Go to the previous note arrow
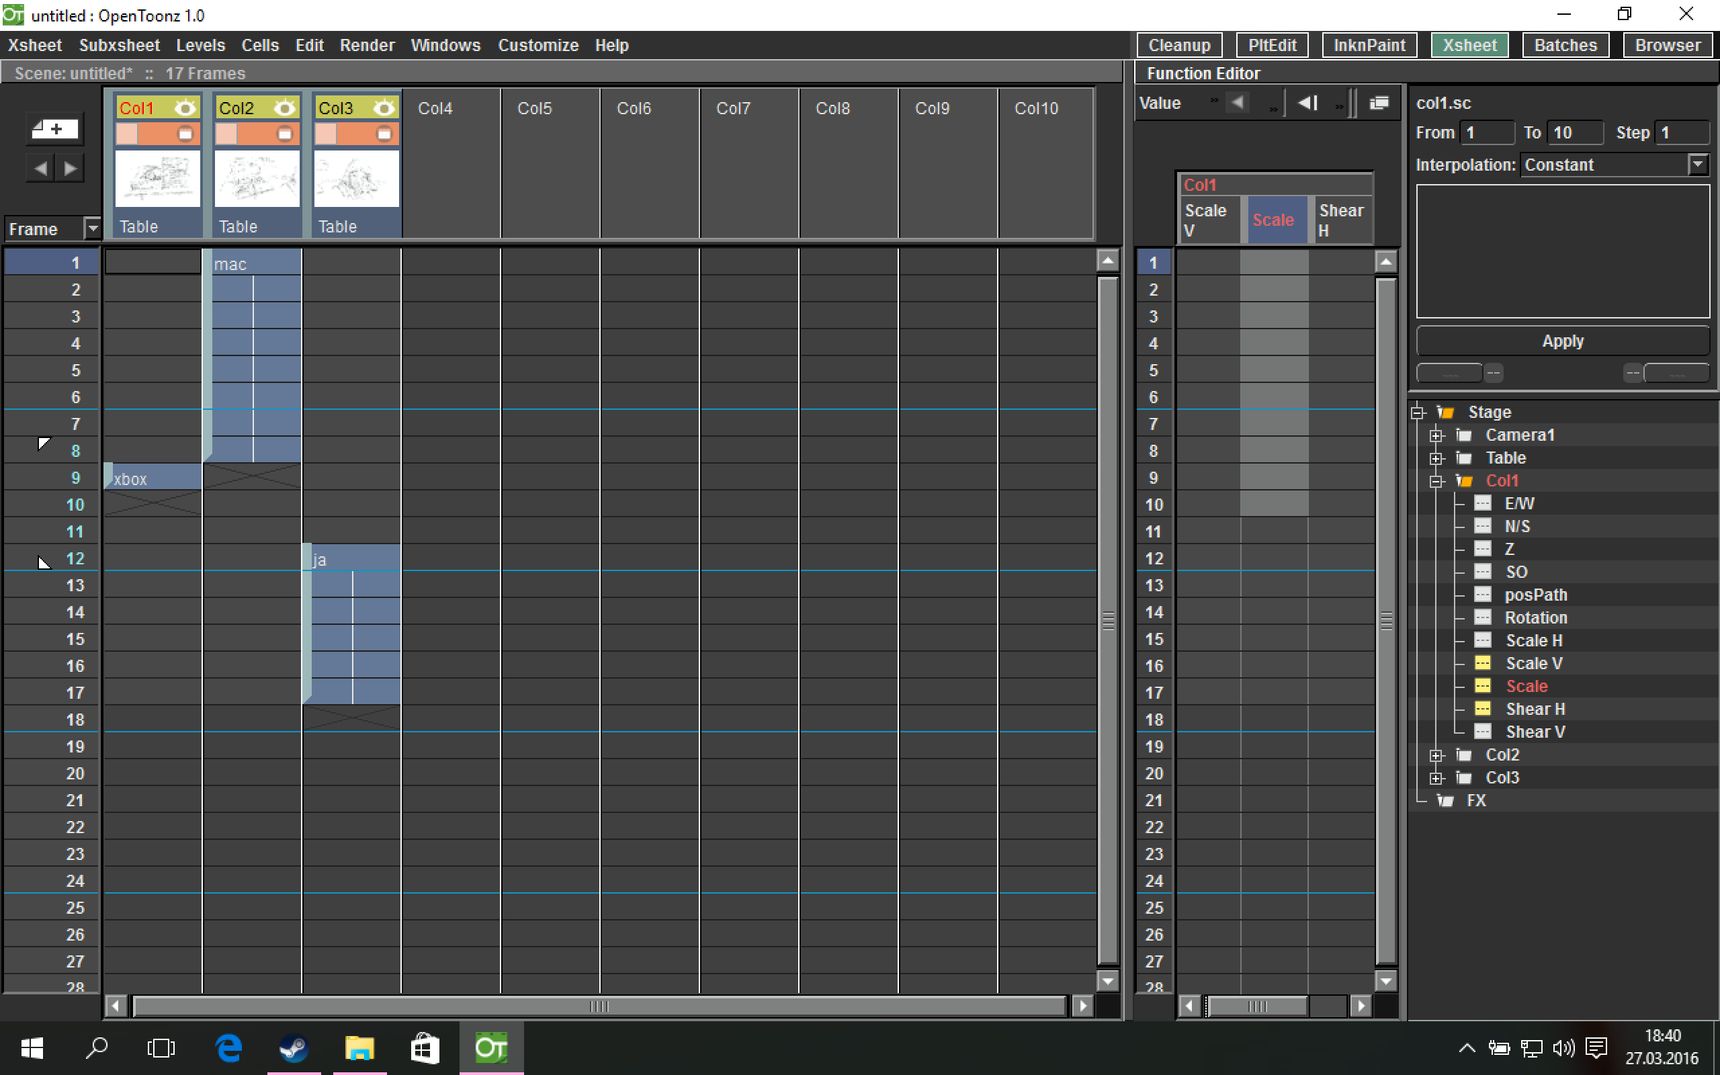The width and height of the screenshot is (1720, 1075). (40, 168)
